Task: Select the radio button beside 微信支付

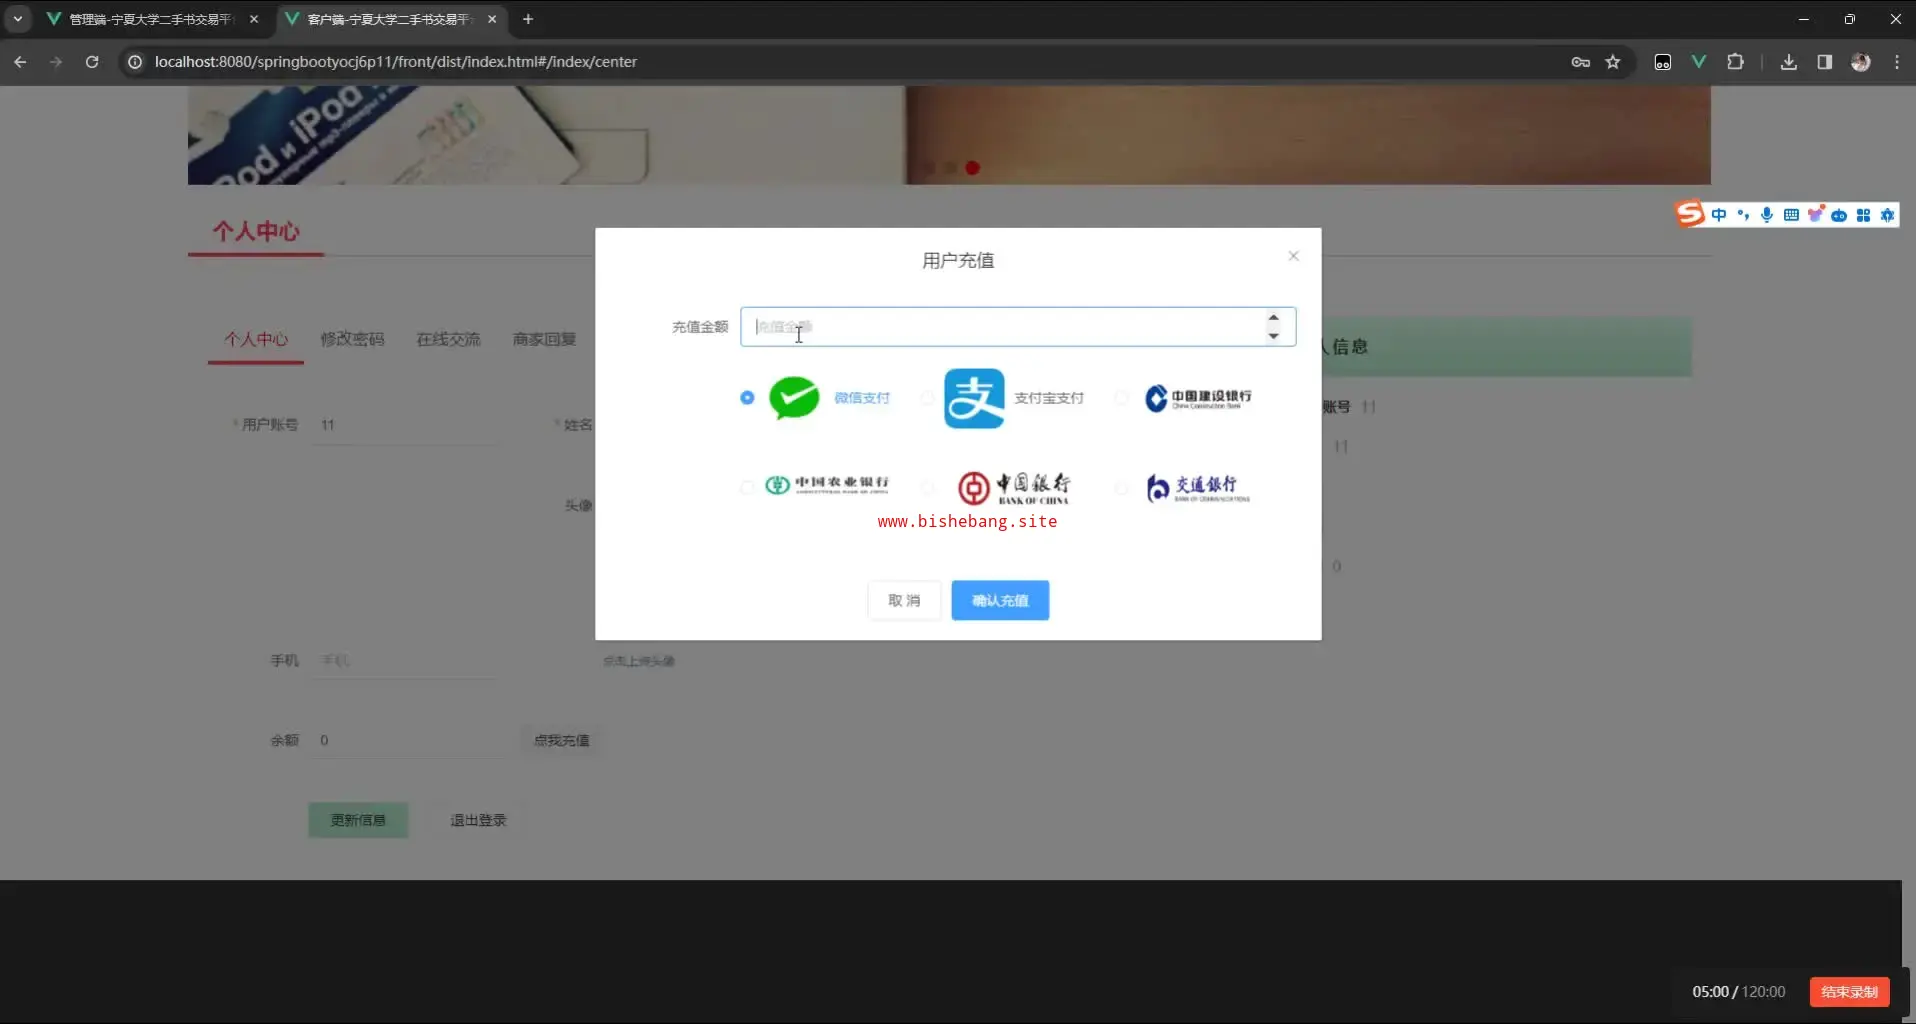Action: 747,398
